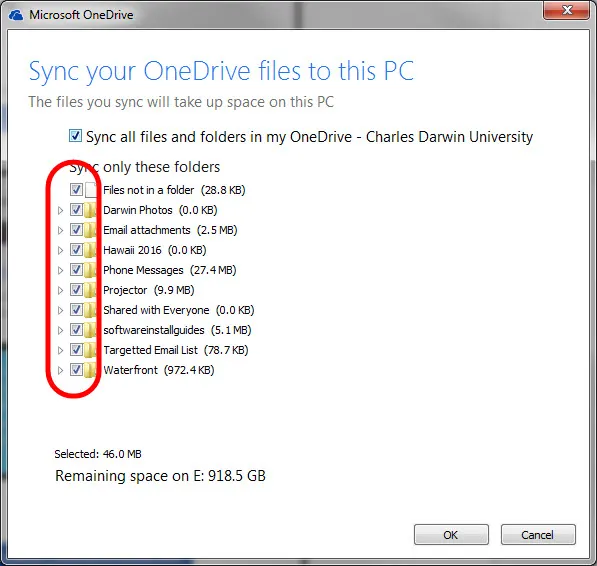Uncheck the Darwin Photos checkbox
Screen dimensions: 597x566
(76, 210)
